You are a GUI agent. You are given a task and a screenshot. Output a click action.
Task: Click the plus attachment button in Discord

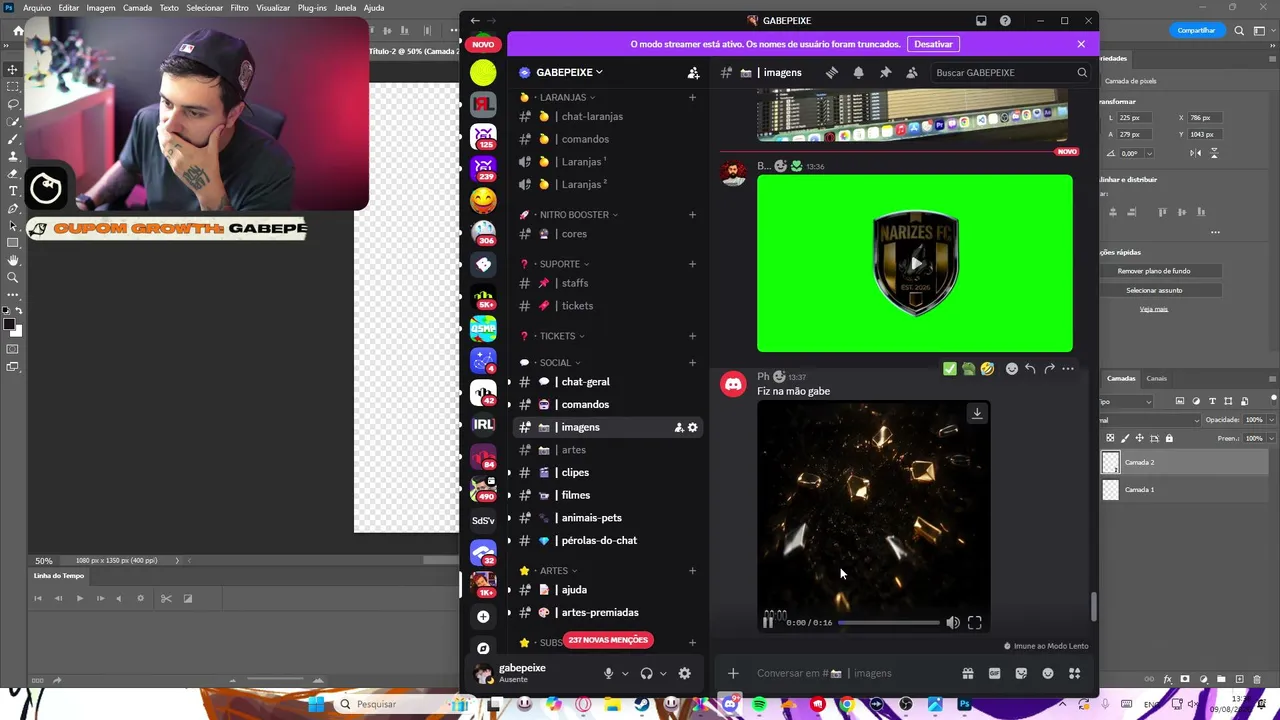[x=733, y=673]
